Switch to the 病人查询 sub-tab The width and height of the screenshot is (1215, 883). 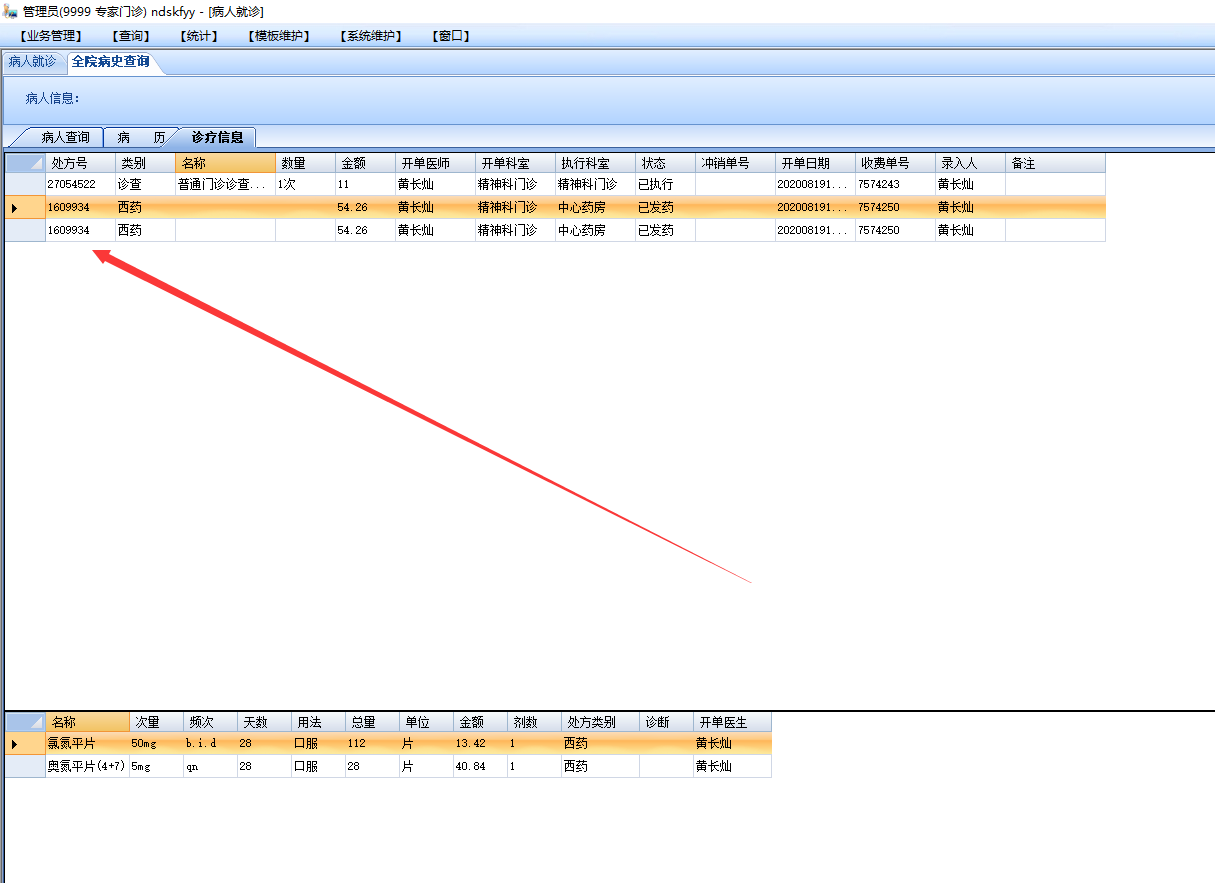65,137
